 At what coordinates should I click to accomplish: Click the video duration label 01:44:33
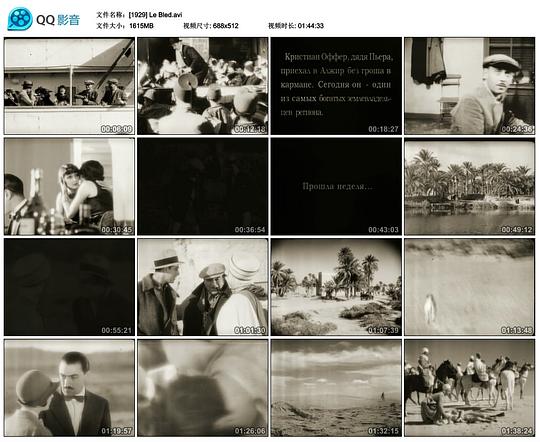pyautogui.click(x=311, y=26)
